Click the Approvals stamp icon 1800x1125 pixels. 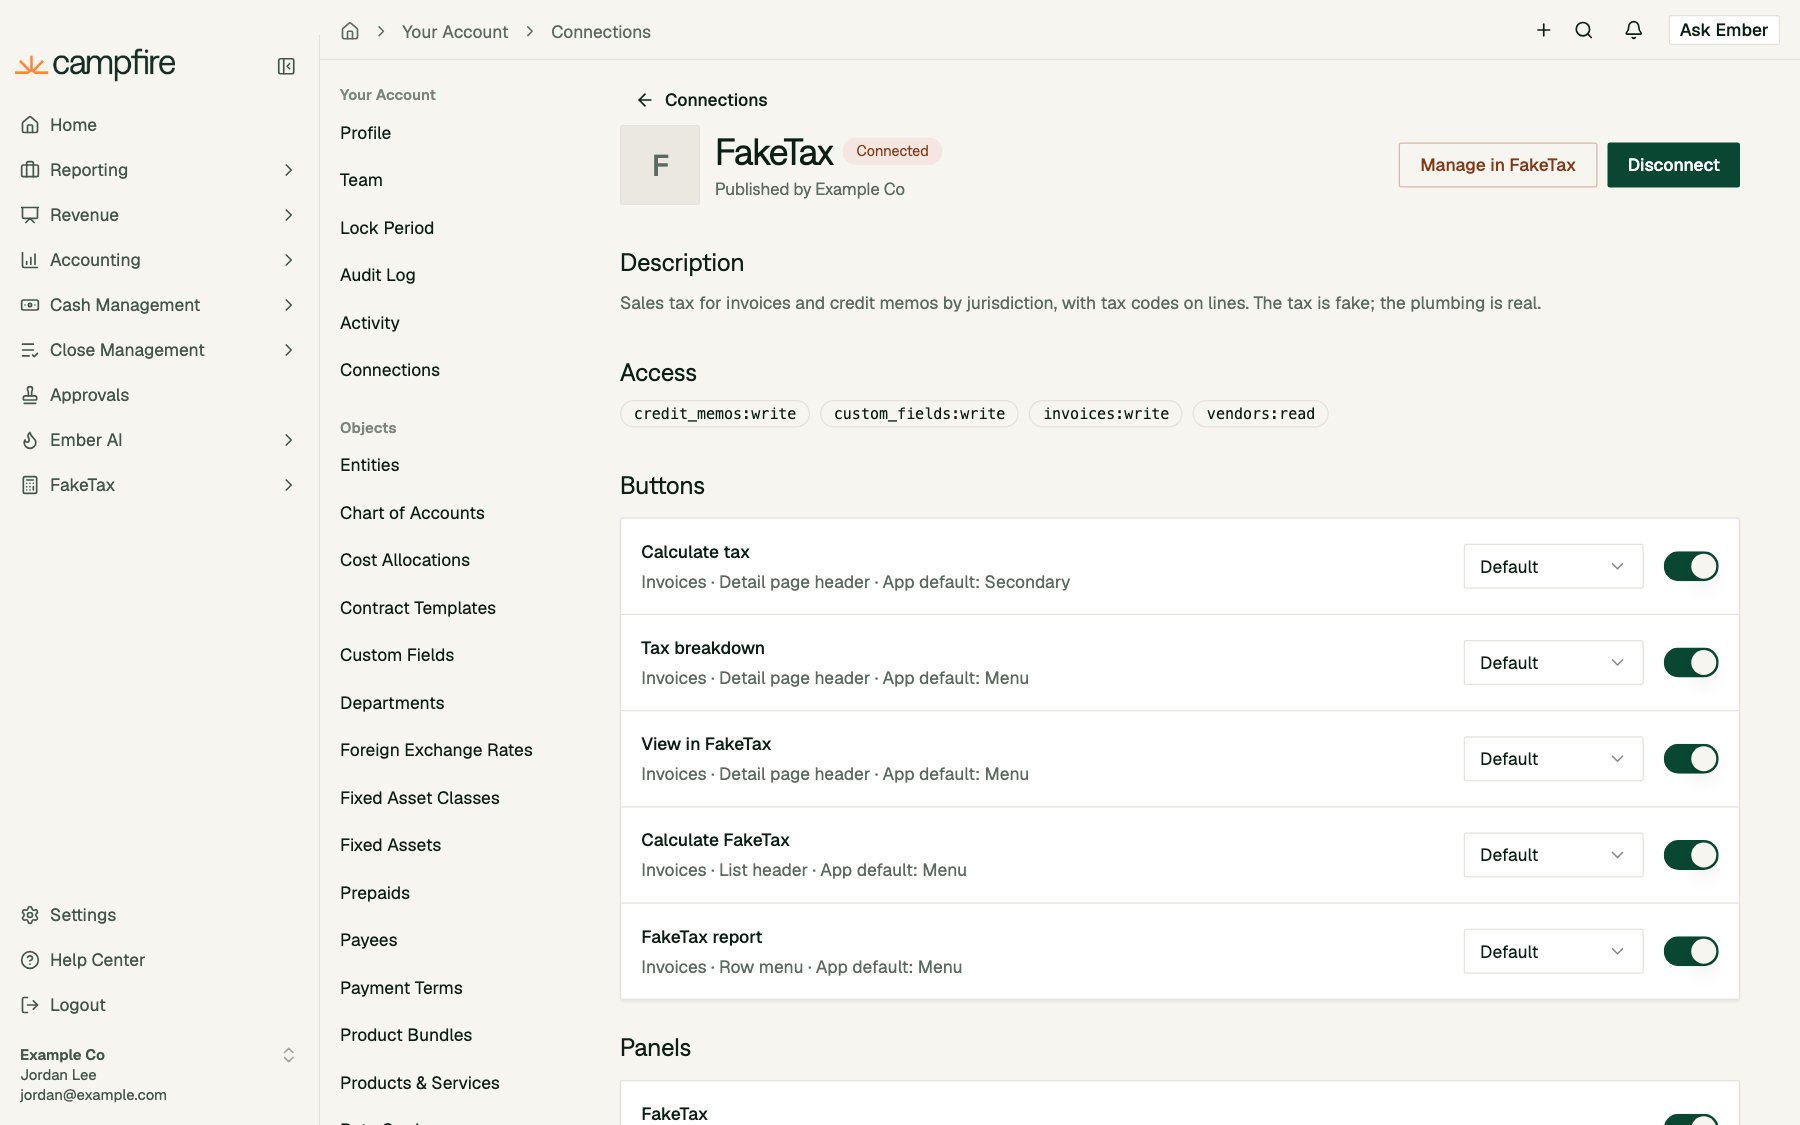click(30, 395)
